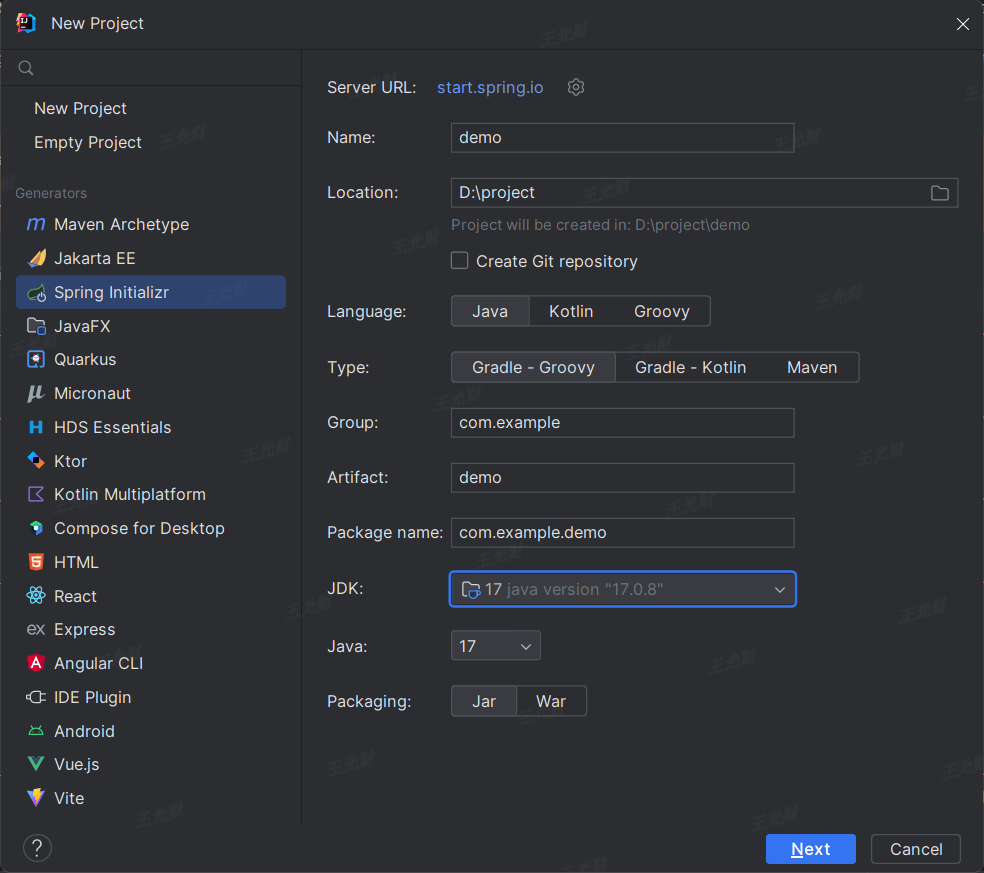The height and width of the screenshot is (873, 984).
Task: Click the Next button
Action: coord(810,849)
